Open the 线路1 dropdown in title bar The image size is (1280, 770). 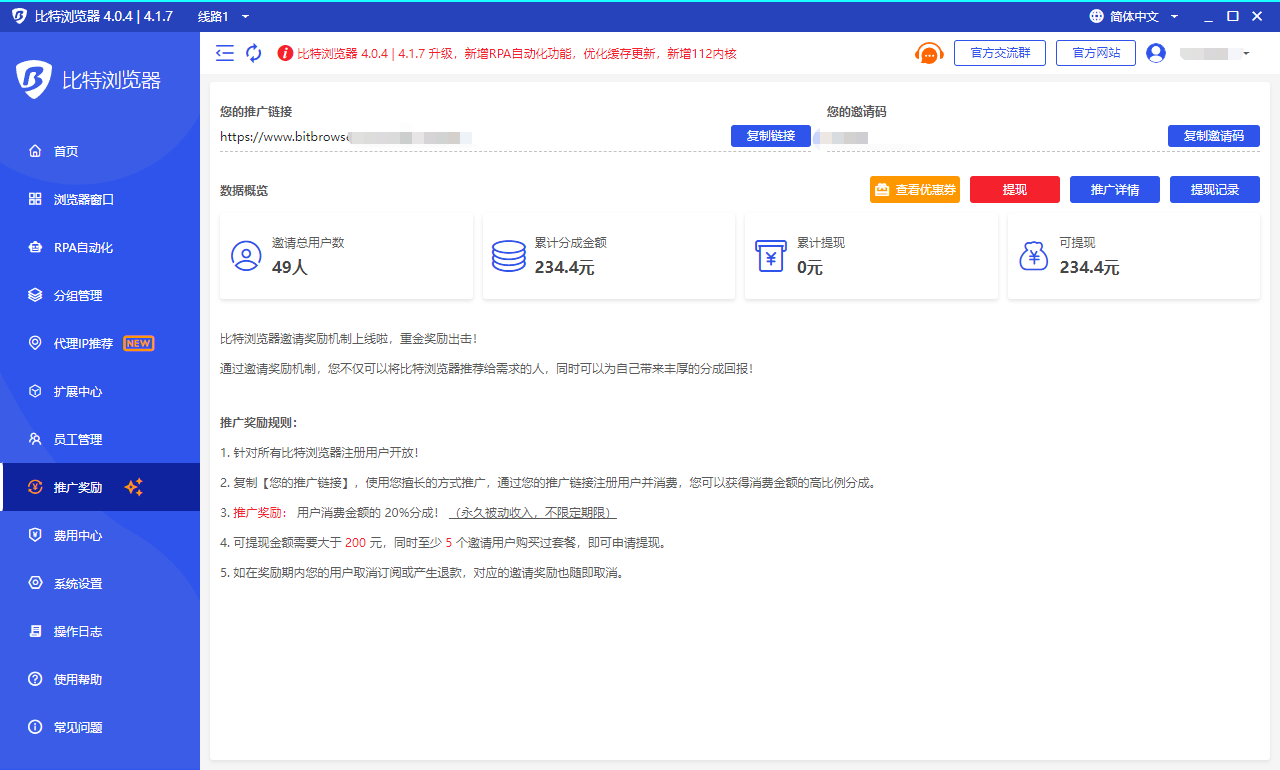coord(223,16)
